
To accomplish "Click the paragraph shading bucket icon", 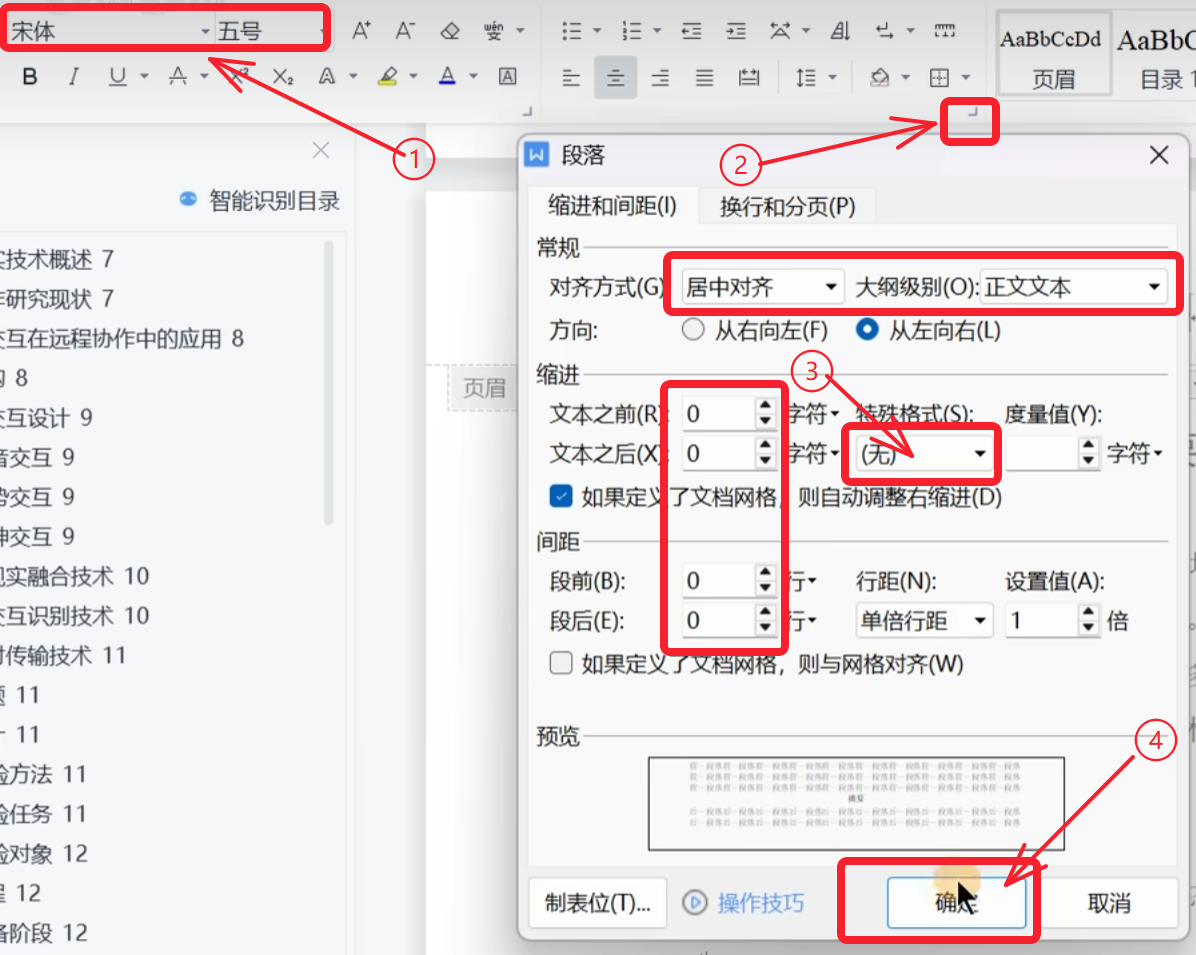I will point(880,78).
